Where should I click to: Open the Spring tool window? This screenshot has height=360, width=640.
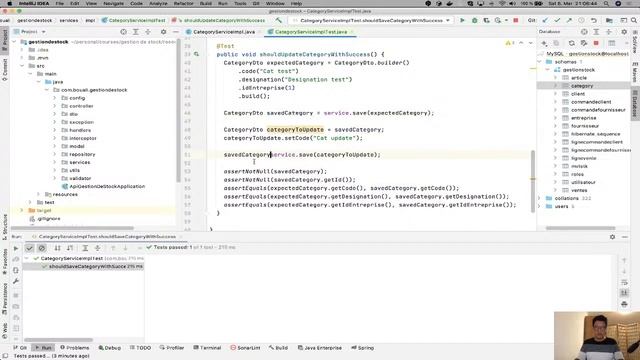pyautogui.click(x=362, y=348)
